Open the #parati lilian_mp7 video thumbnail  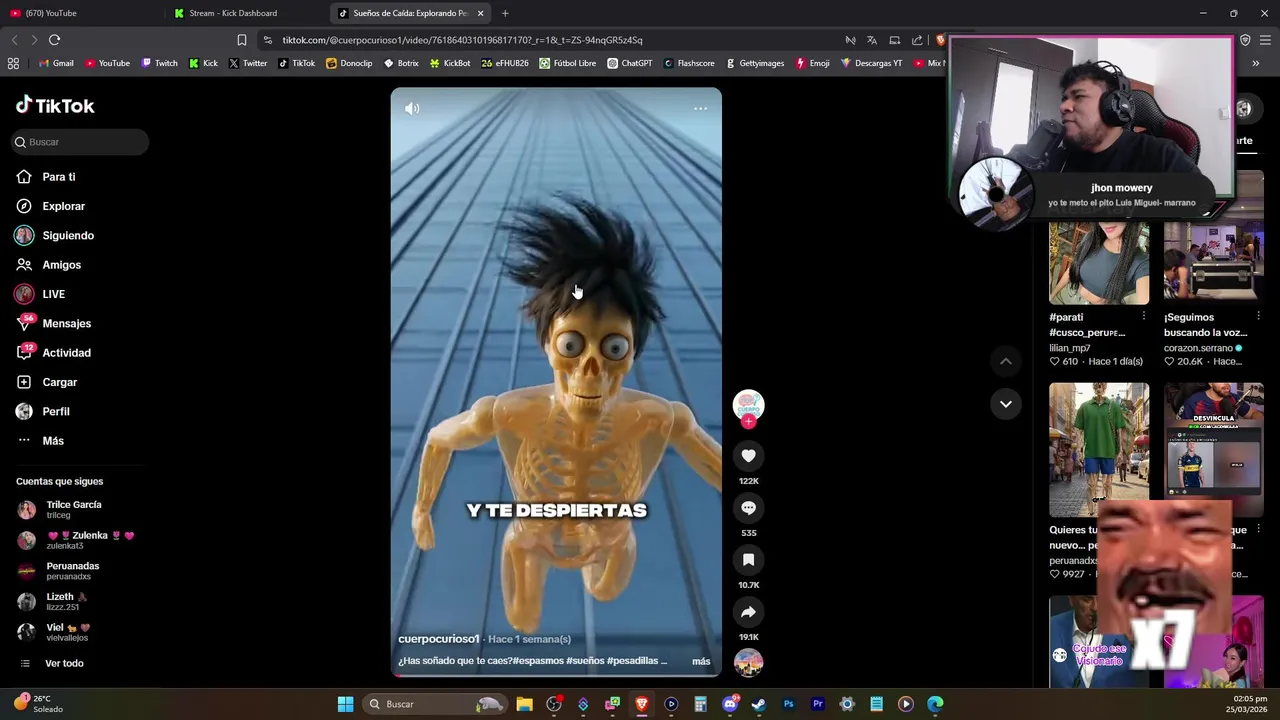(1099, 262)
